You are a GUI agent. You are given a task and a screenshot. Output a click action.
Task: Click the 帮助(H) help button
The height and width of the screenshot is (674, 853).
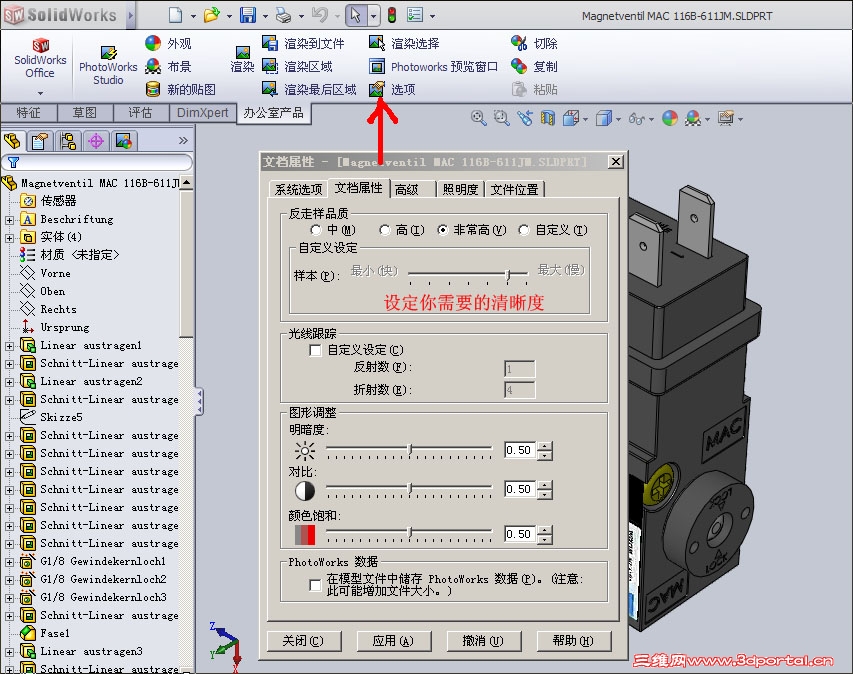click(x=574, y=641)
